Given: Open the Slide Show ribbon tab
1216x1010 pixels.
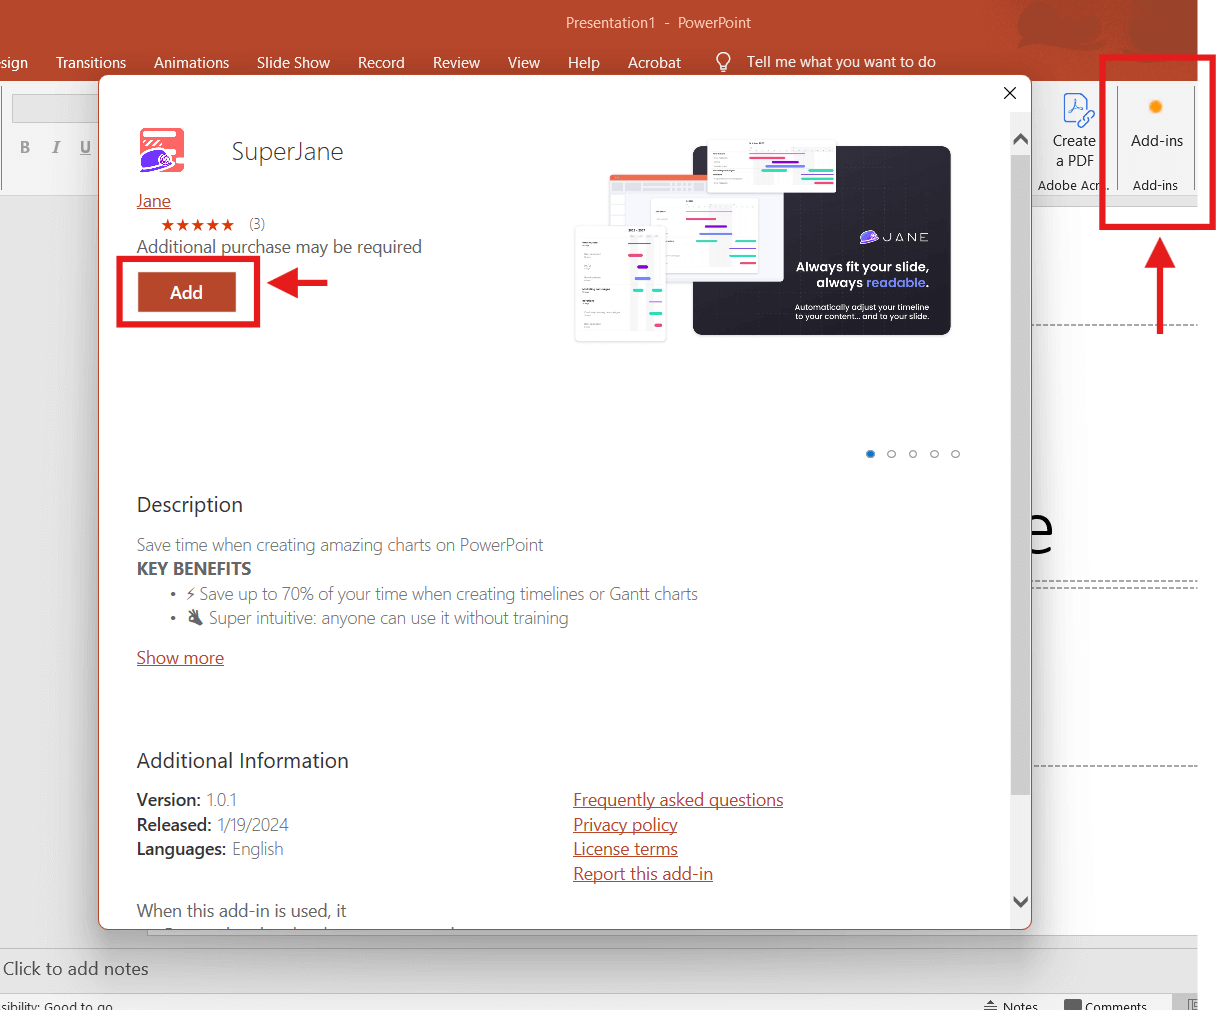Looking at the screenshot, I should (x=293, y=62).
